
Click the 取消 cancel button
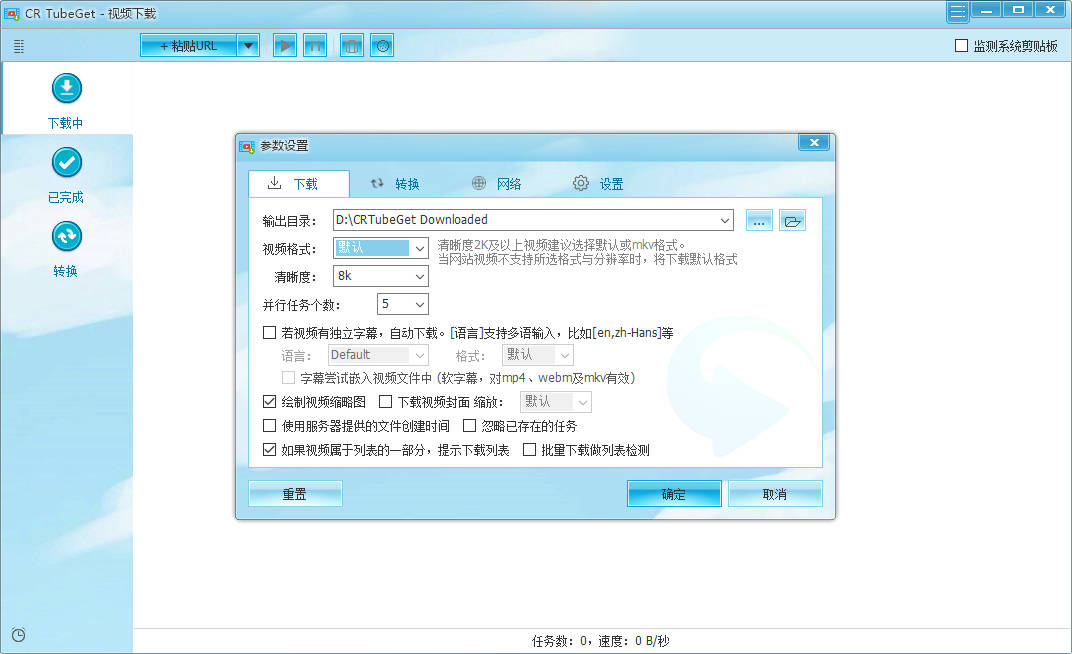click(x=775, y=493)
